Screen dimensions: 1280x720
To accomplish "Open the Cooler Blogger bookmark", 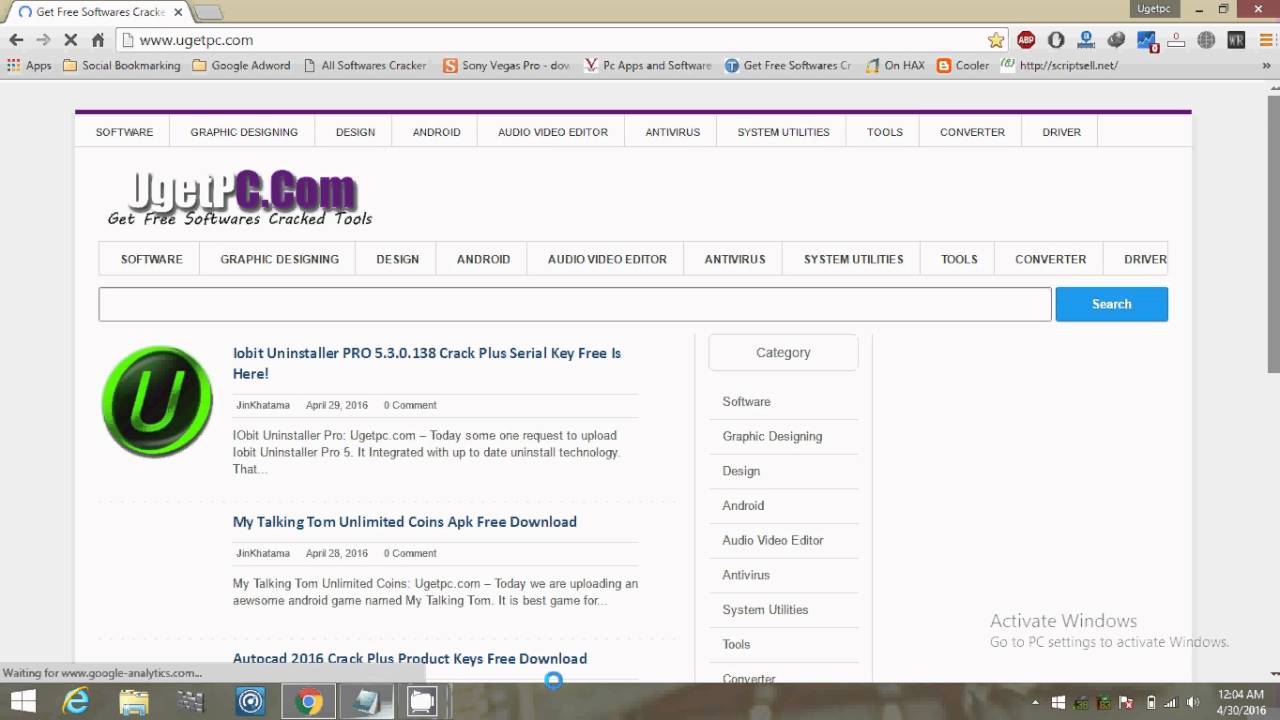I will [x=963, y=65].
